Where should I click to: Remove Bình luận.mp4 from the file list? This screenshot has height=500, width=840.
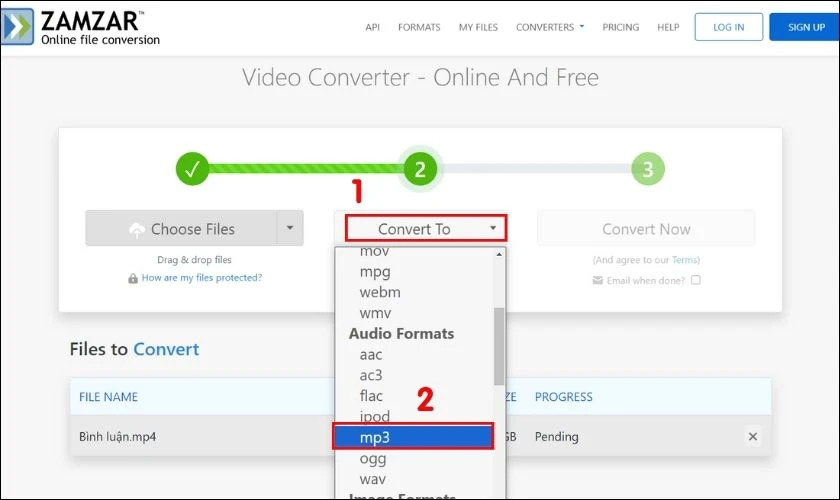[753, 437]
